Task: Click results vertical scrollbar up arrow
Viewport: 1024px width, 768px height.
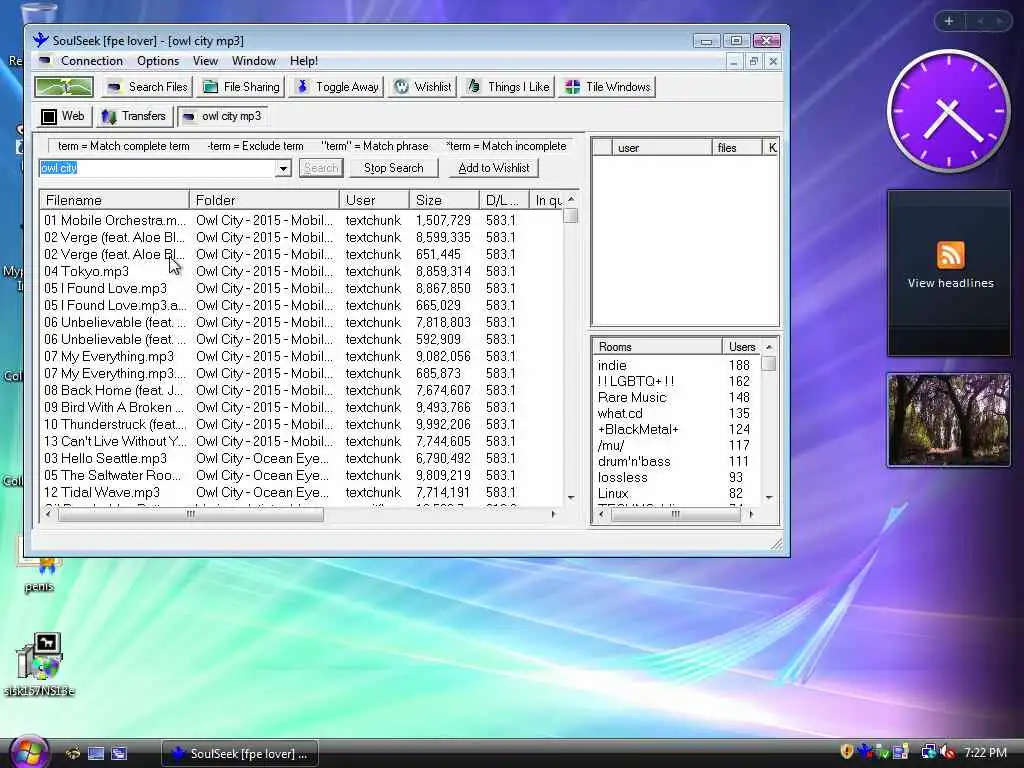Action: pos(571,199)
